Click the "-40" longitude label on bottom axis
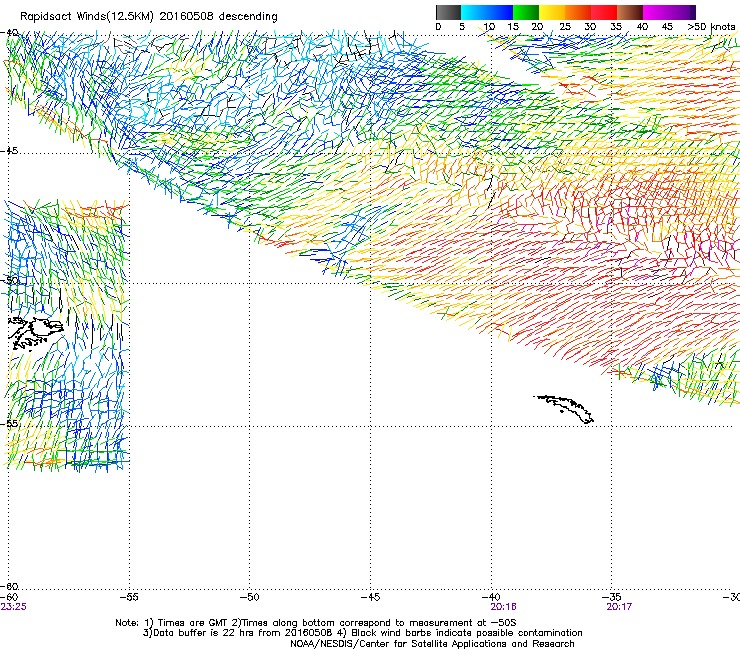Screen dimensions: 740x650 point(491,597)
